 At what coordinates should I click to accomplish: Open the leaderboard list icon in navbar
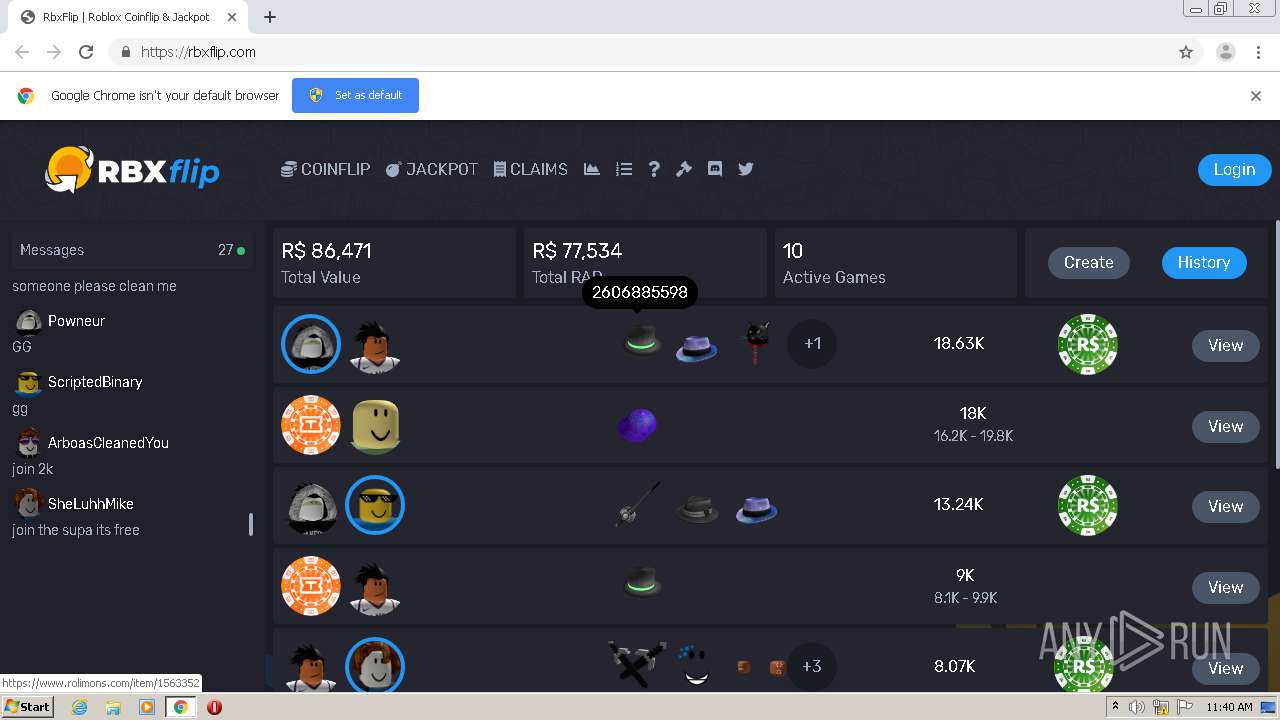tap(624, 169)
